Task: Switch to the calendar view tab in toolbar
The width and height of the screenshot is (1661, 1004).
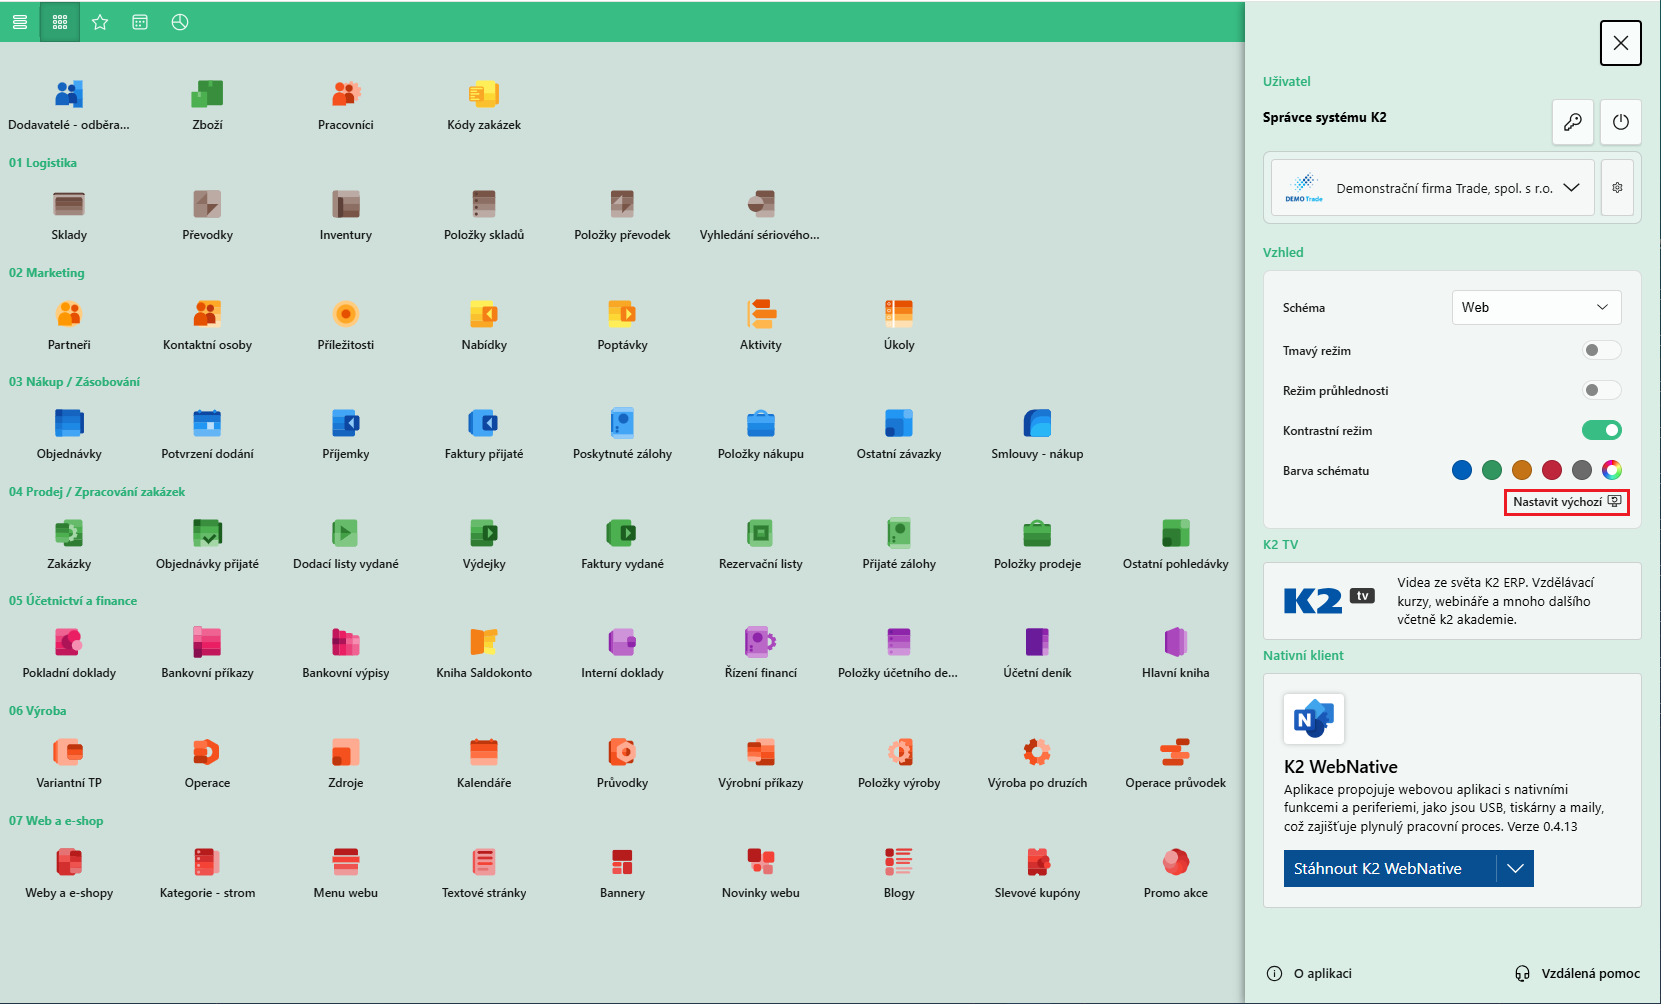Action: pos(140,22)
